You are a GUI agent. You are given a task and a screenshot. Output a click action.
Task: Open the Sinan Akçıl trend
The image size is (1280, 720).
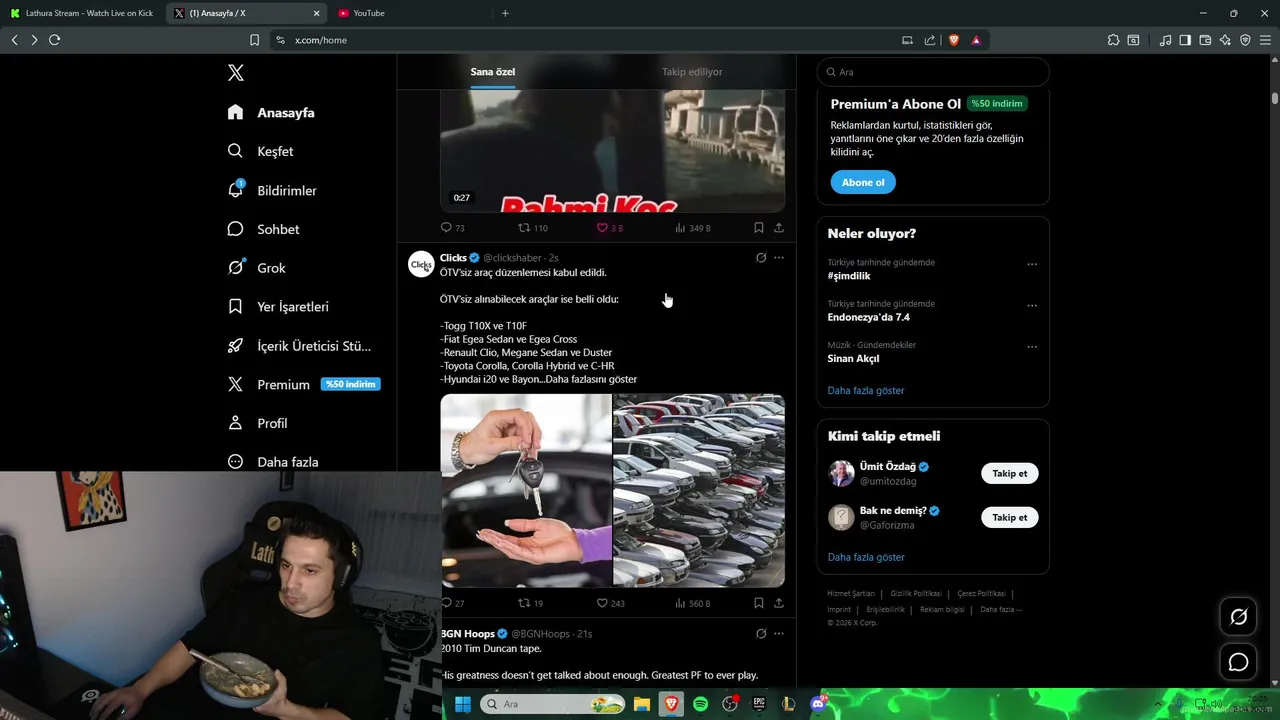pyautogui.click(x=853, y=358)
